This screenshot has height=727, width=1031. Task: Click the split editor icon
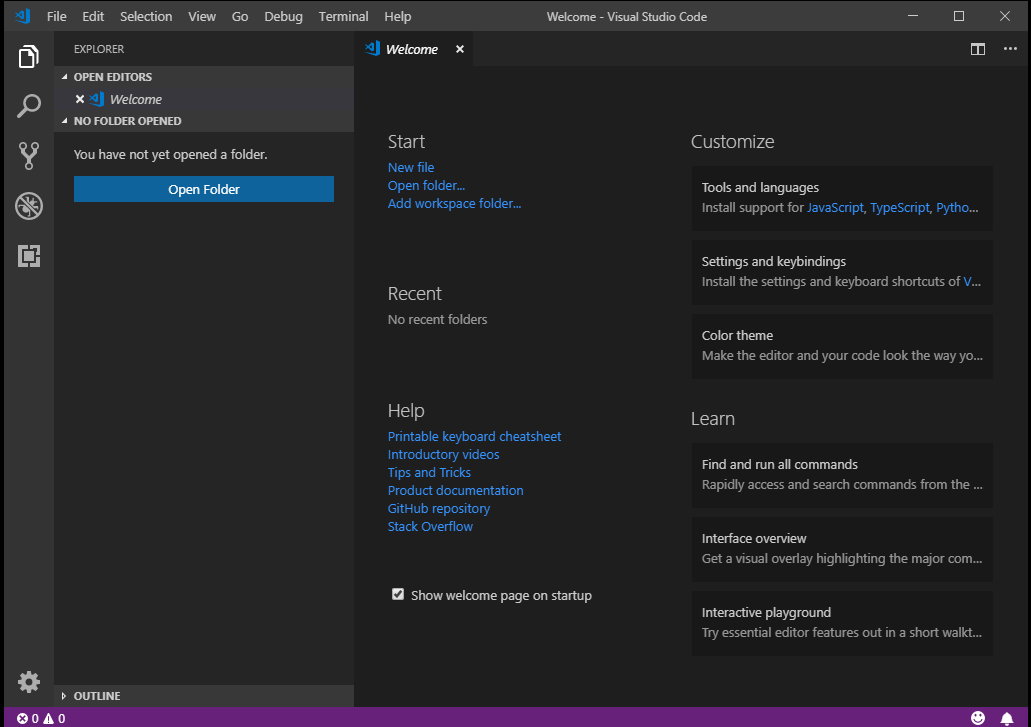click(978, 49)
